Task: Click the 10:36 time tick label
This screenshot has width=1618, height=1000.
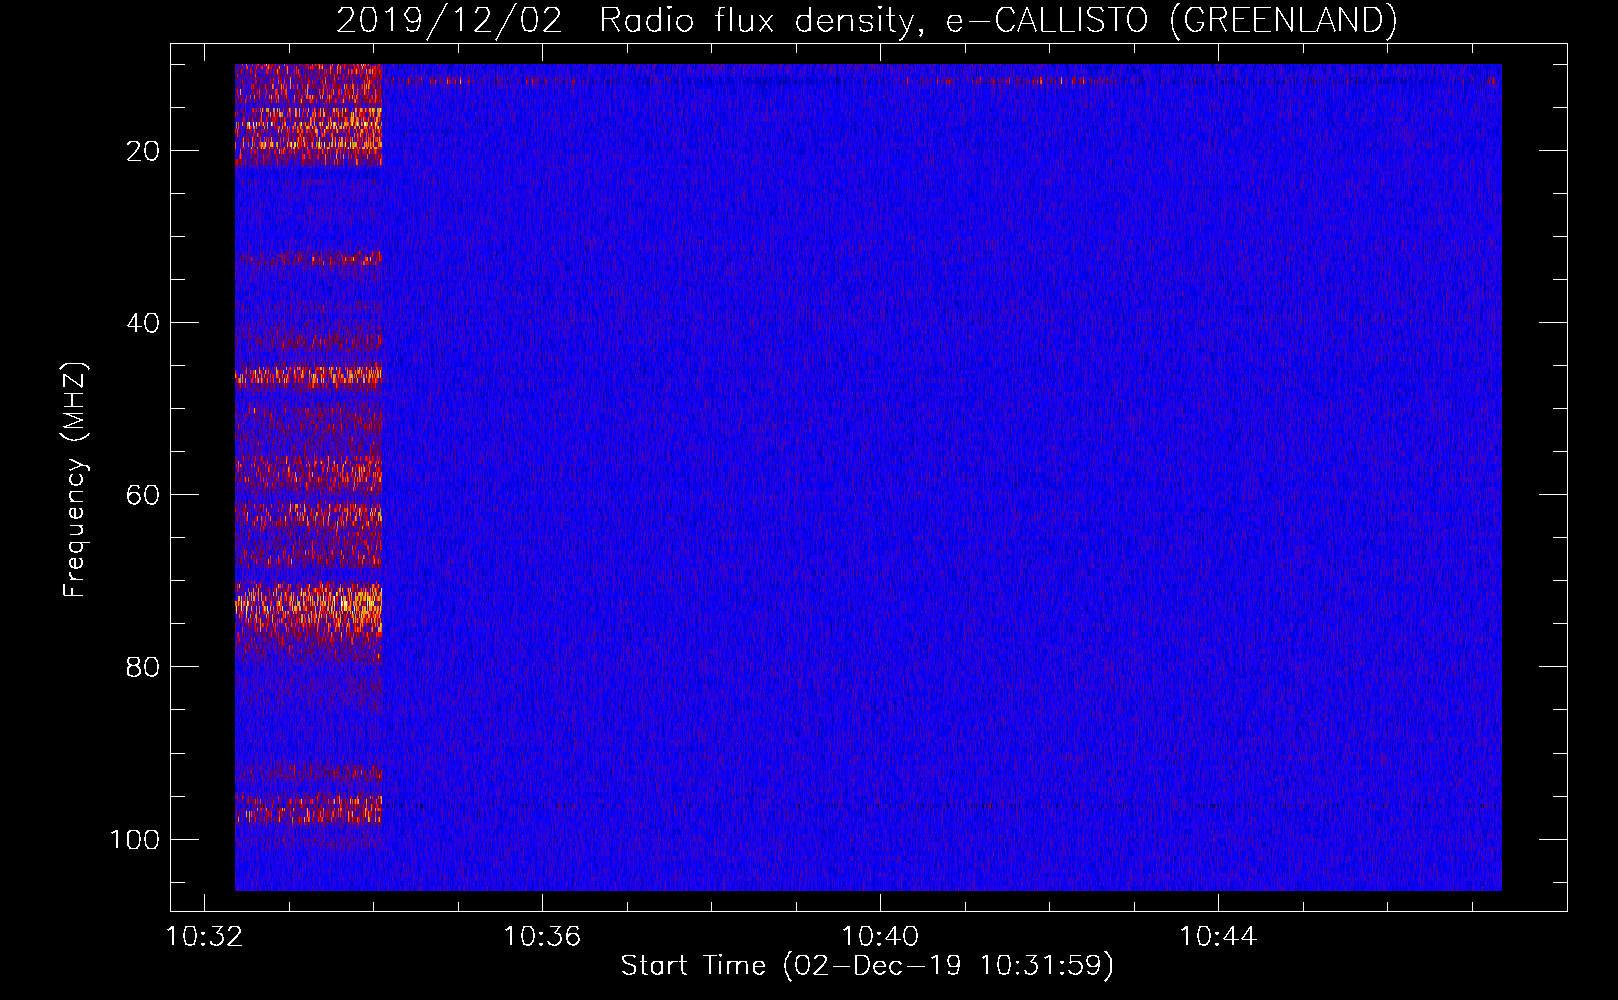Action: coord(542,937)
